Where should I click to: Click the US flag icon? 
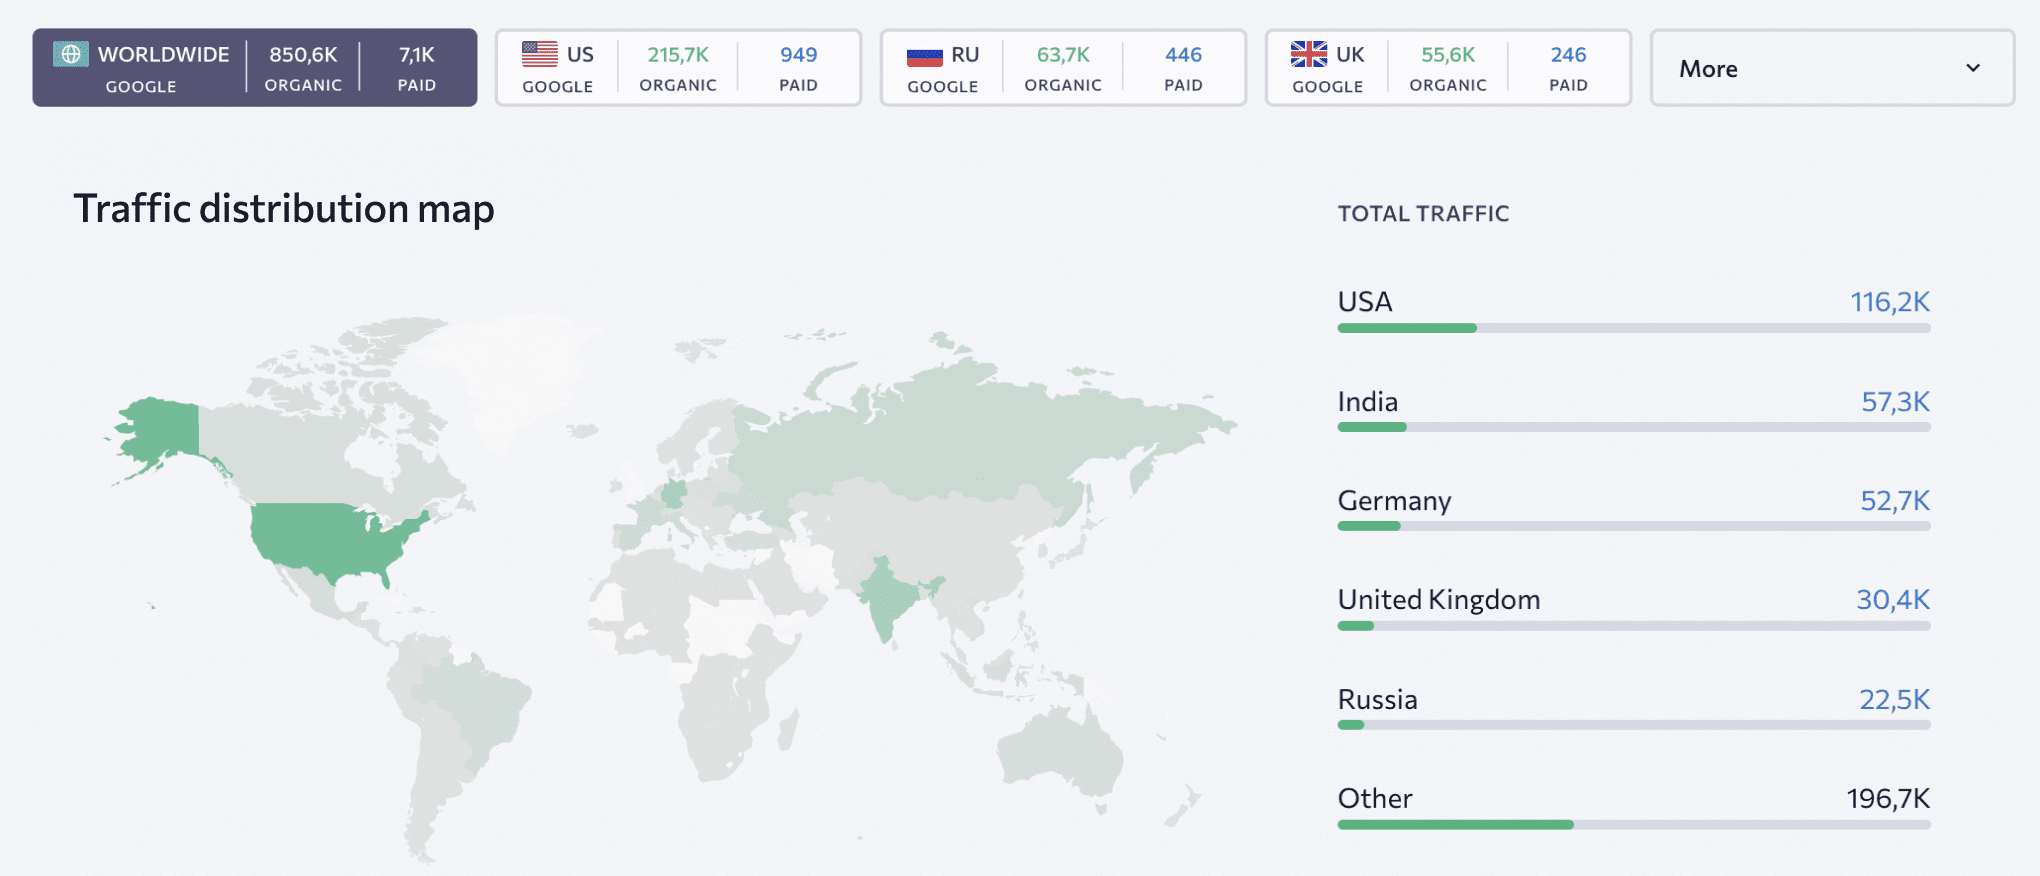(x=540, y=54)
